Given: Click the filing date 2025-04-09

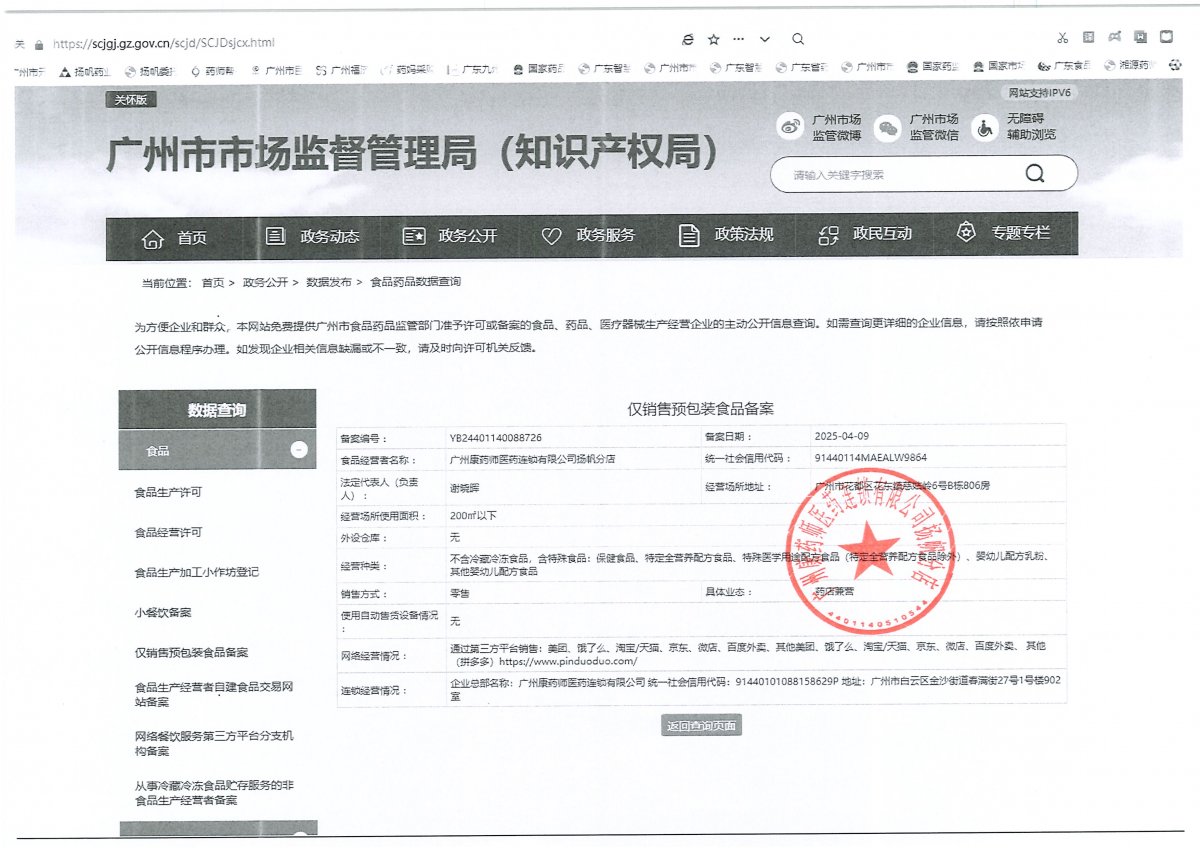Looking at the screenshot, I should point(843,437).
